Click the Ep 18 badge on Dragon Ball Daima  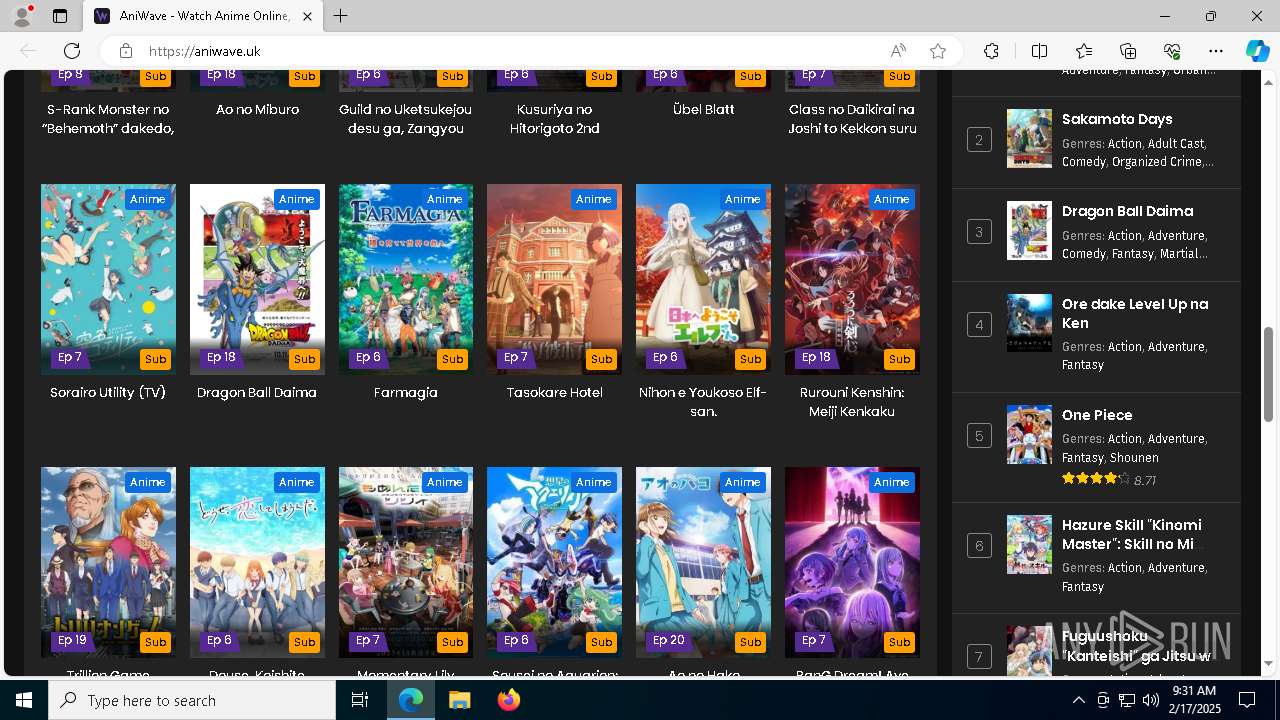[x=221, y=358]
